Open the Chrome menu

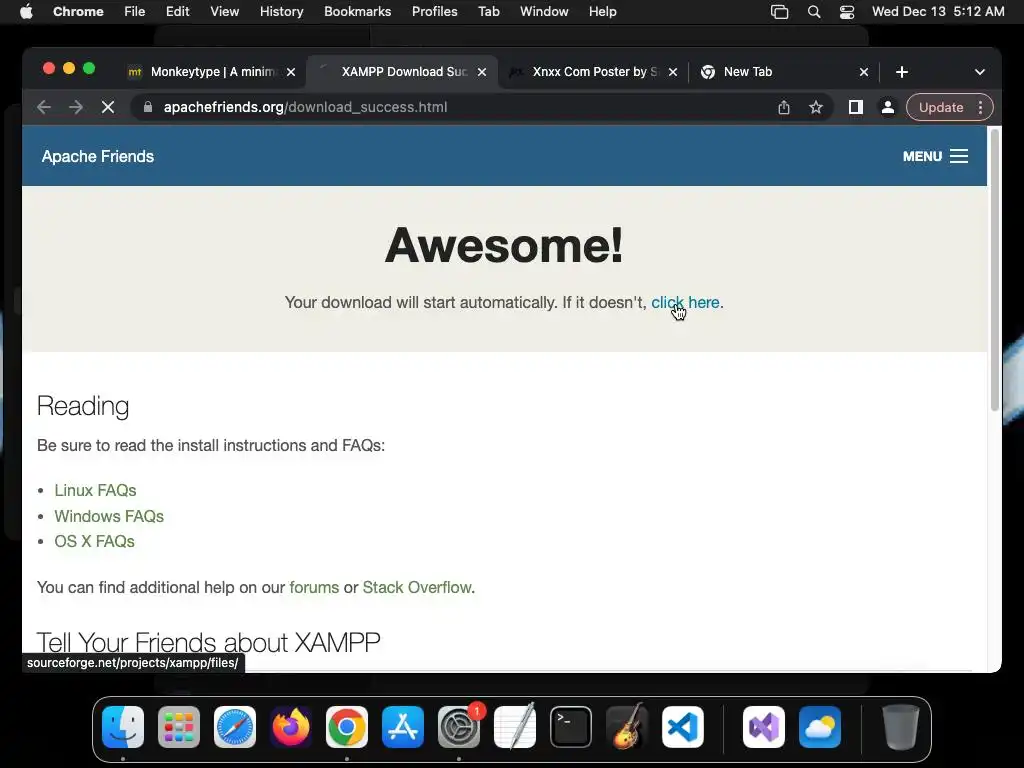coord(78,12)
